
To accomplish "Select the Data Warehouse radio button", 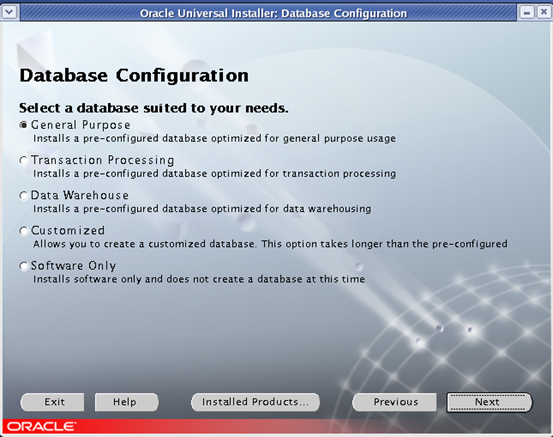I will [x=24, y=196].
